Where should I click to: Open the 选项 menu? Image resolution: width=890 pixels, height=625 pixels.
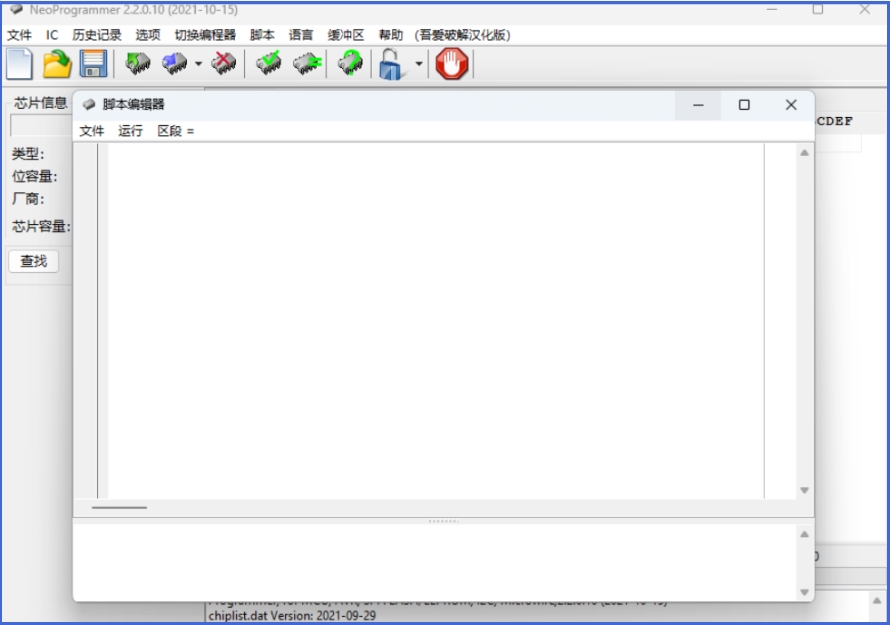148,35
